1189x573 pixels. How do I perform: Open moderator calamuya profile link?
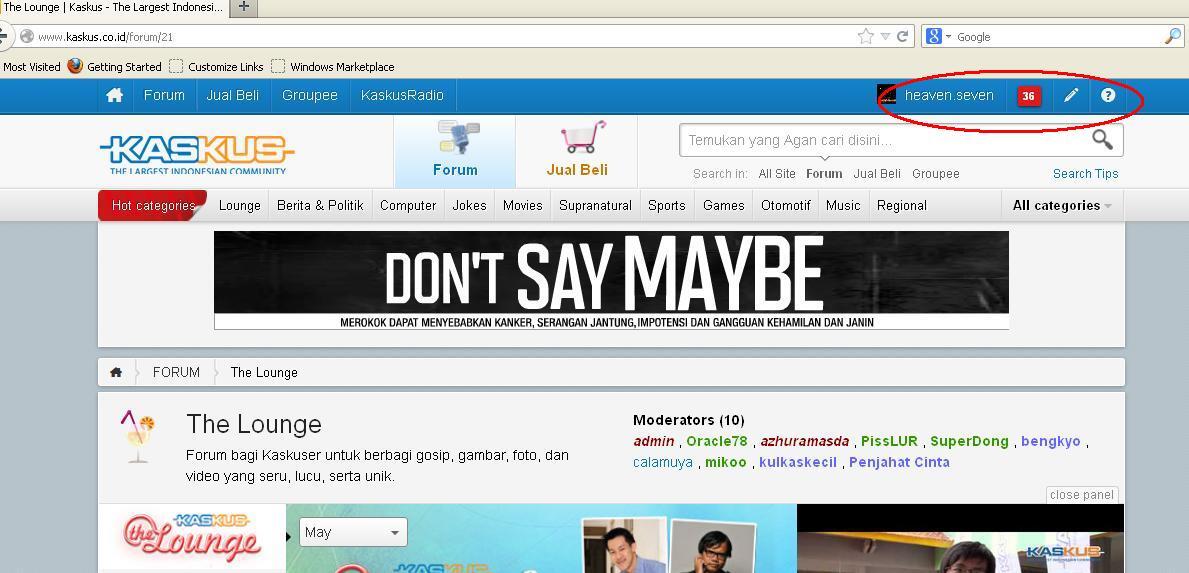tap(664, 462)
